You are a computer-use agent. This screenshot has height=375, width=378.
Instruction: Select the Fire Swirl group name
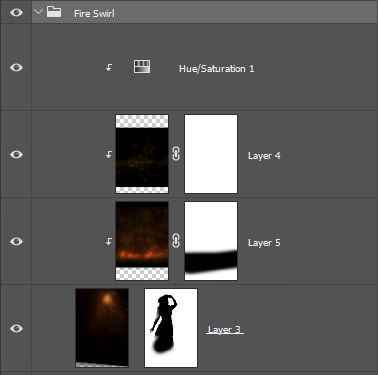click(94, 14)
